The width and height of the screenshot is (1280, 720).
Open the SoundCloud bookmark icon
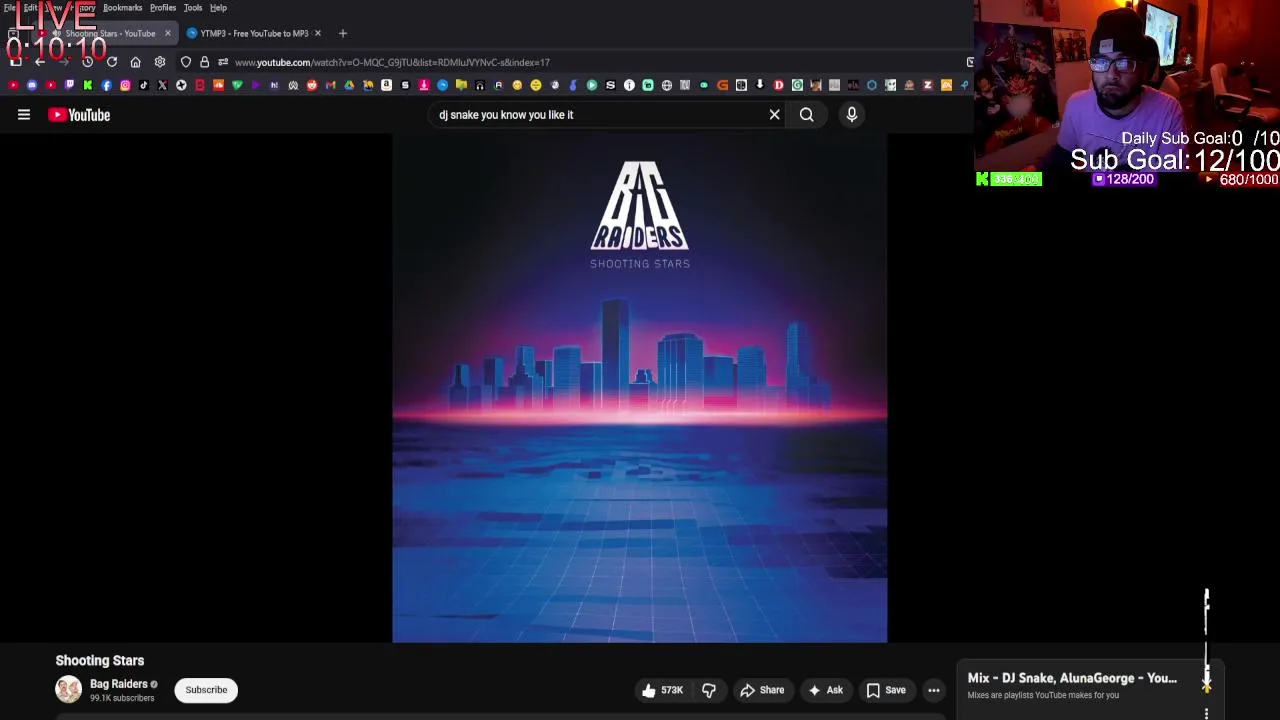tap(218, 85)
